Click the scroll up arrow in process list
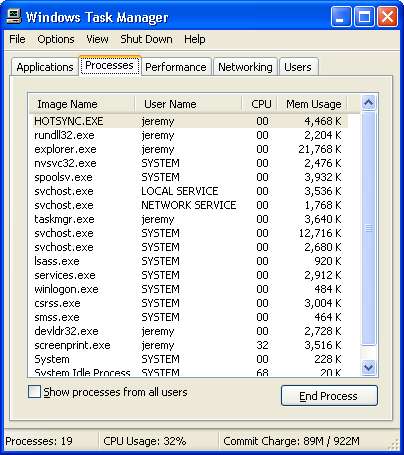This screenshot has width=404, height=455. 369,103
